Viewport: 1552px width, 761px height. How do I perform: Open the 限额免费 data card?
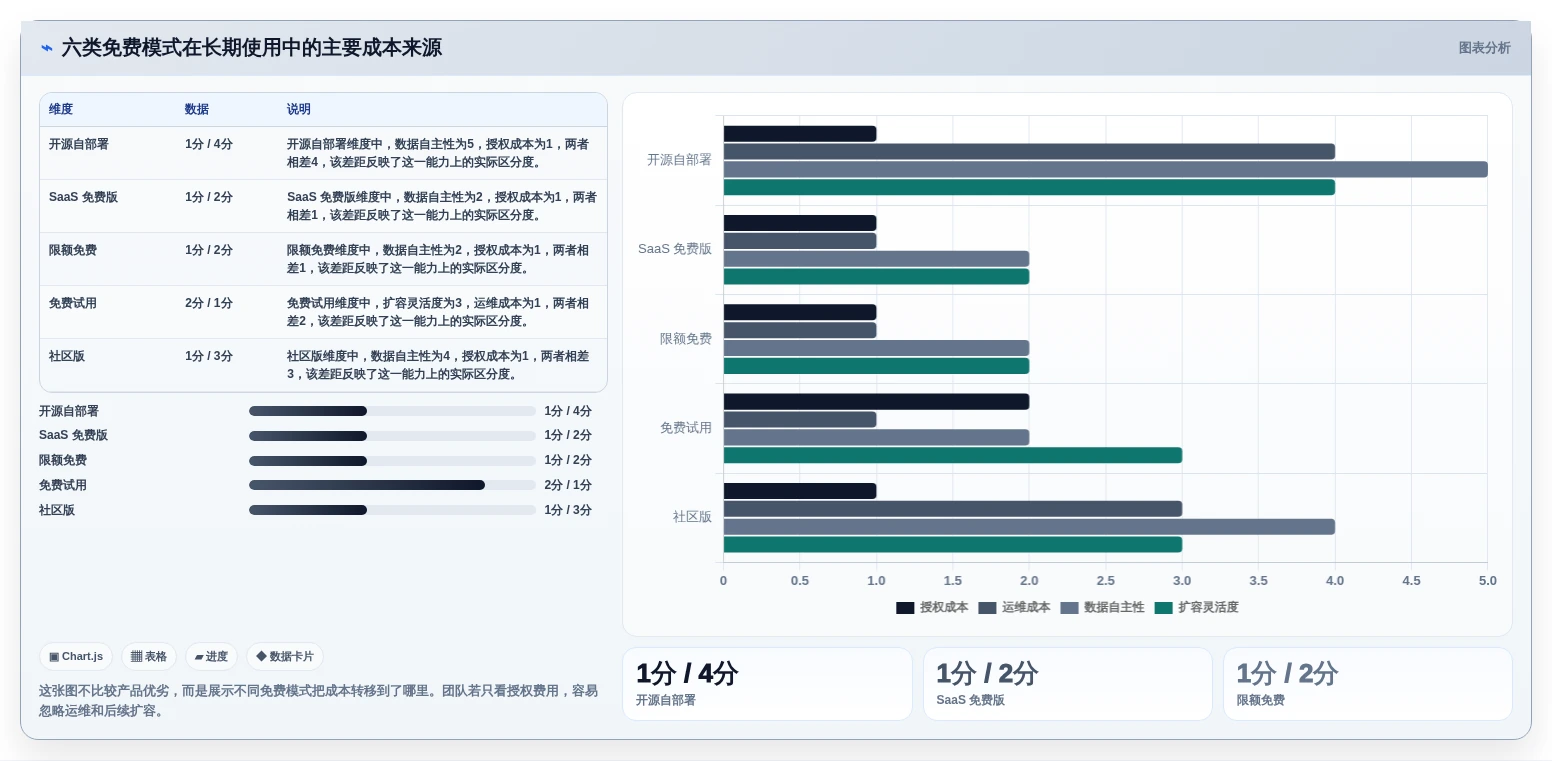(1367, 684)
